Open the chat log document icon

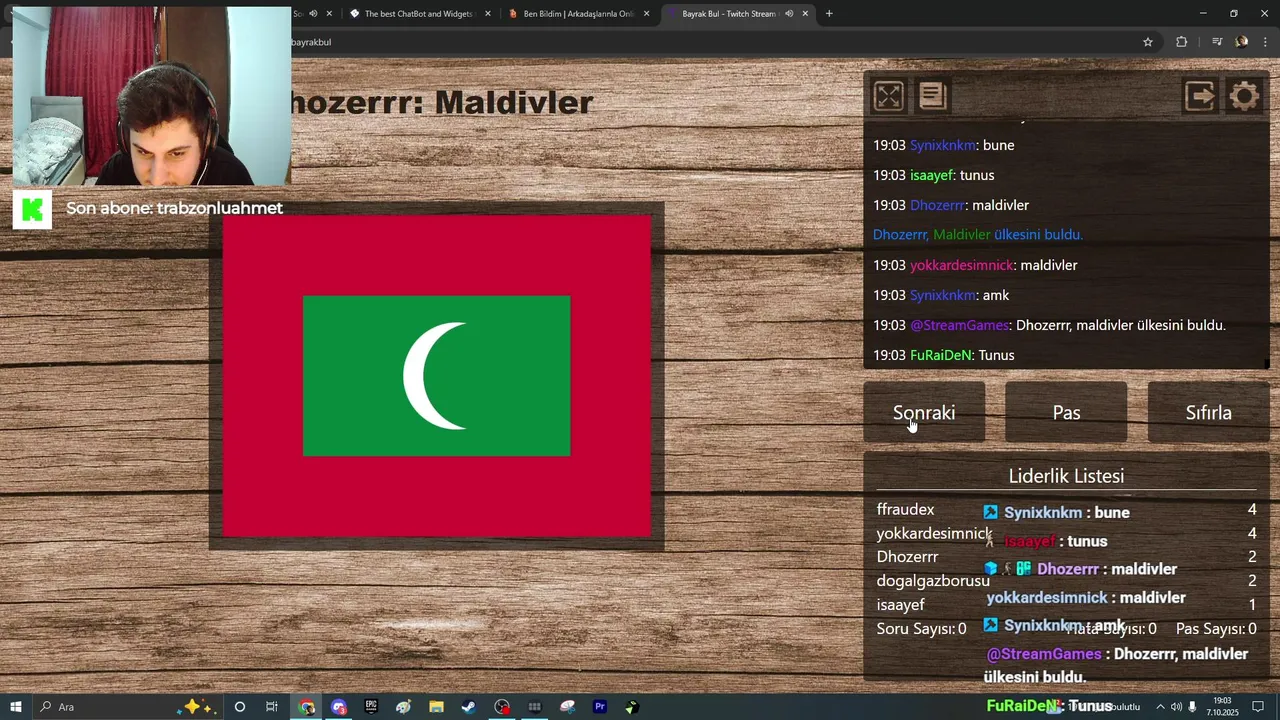coord(932,96)
